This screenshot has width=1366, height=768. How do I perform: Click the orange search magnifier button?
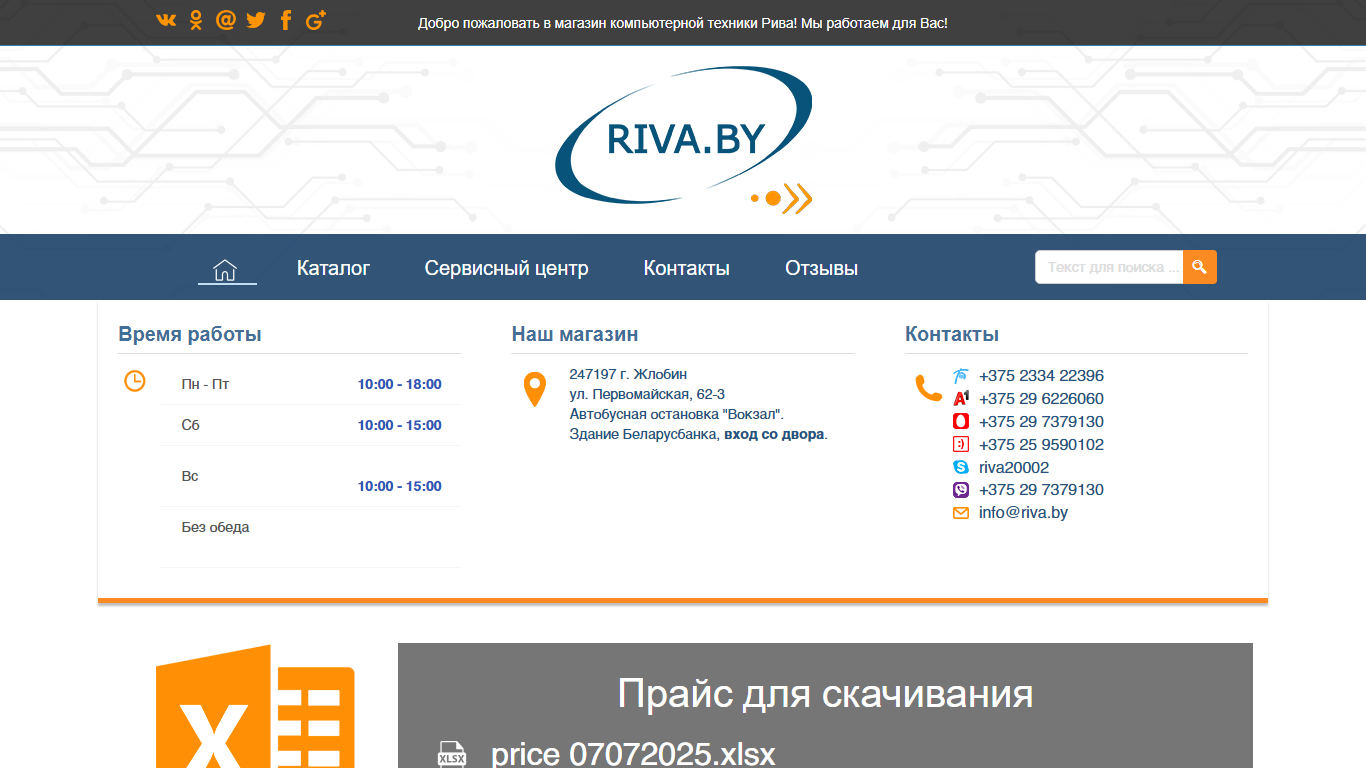[1200, 267]
